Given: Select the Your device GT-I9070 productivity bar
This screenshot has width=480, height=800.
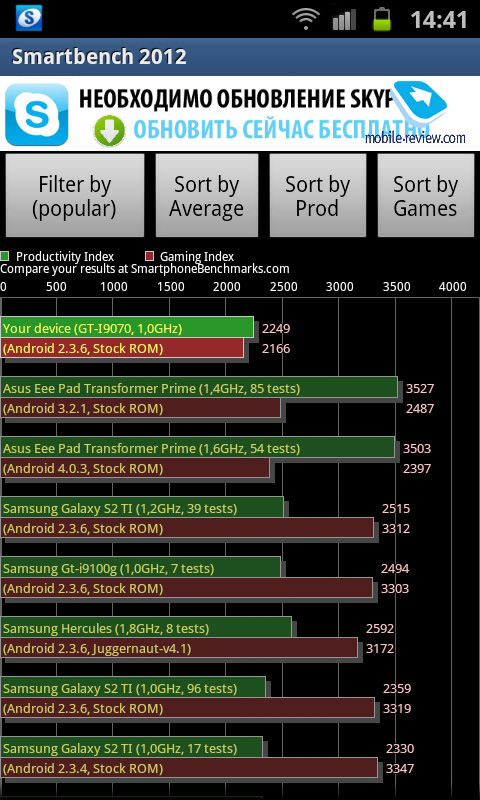Looking at the screenshot, I should tap(127, 328).
